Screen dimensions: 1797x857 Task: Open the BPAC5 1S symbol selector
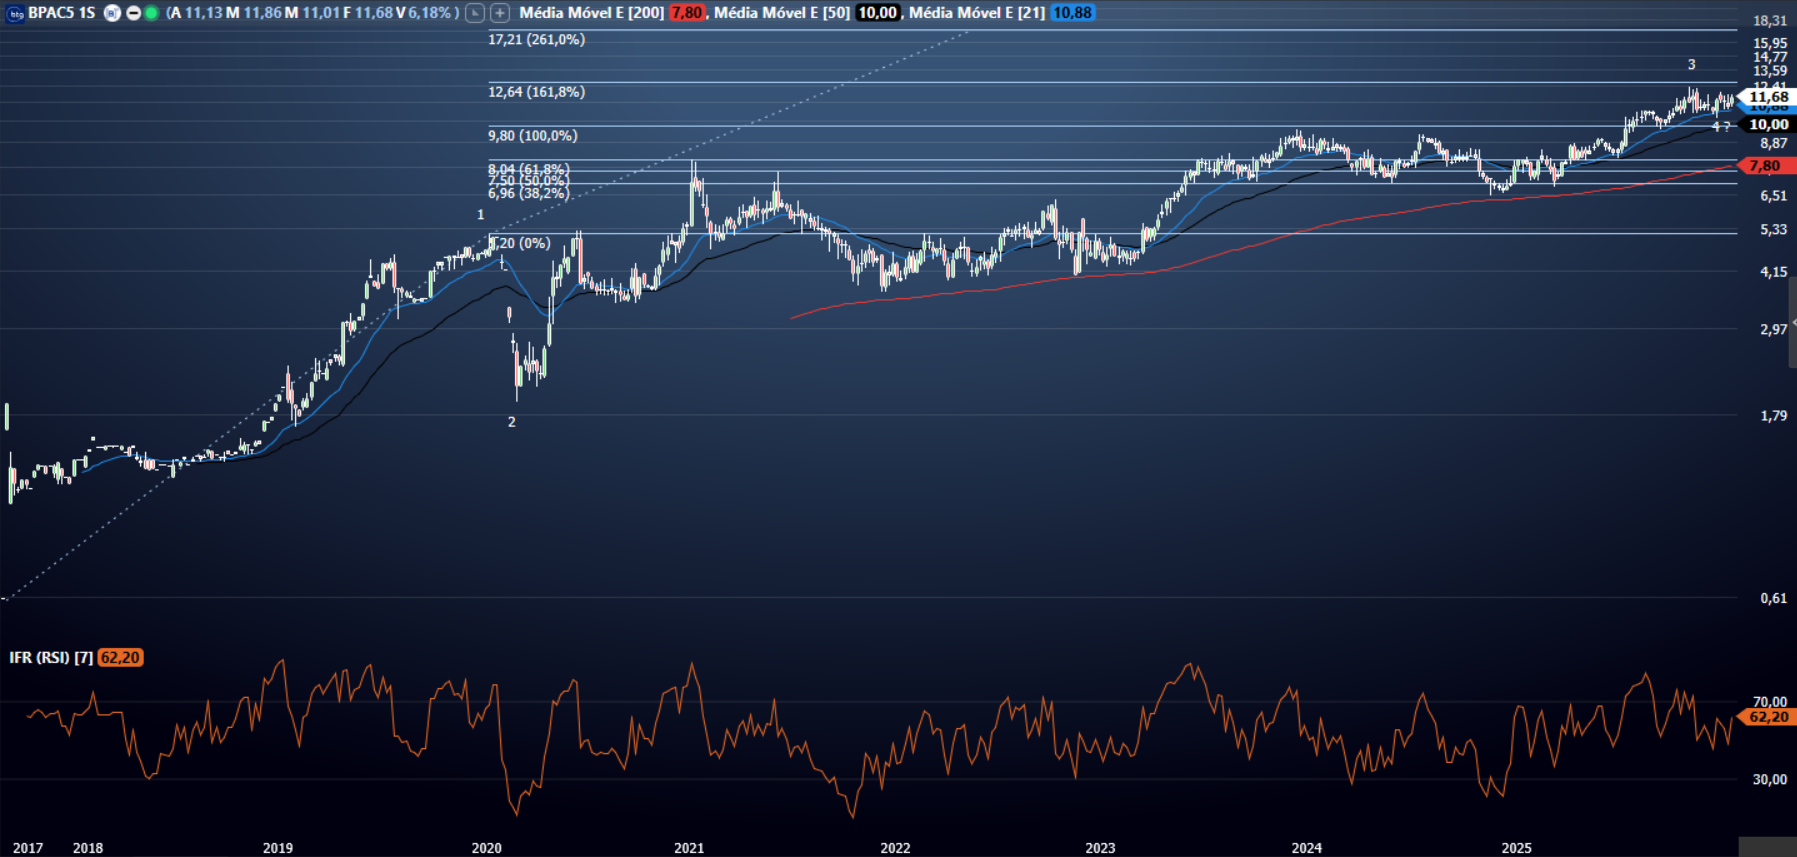(x=61, y=13)
